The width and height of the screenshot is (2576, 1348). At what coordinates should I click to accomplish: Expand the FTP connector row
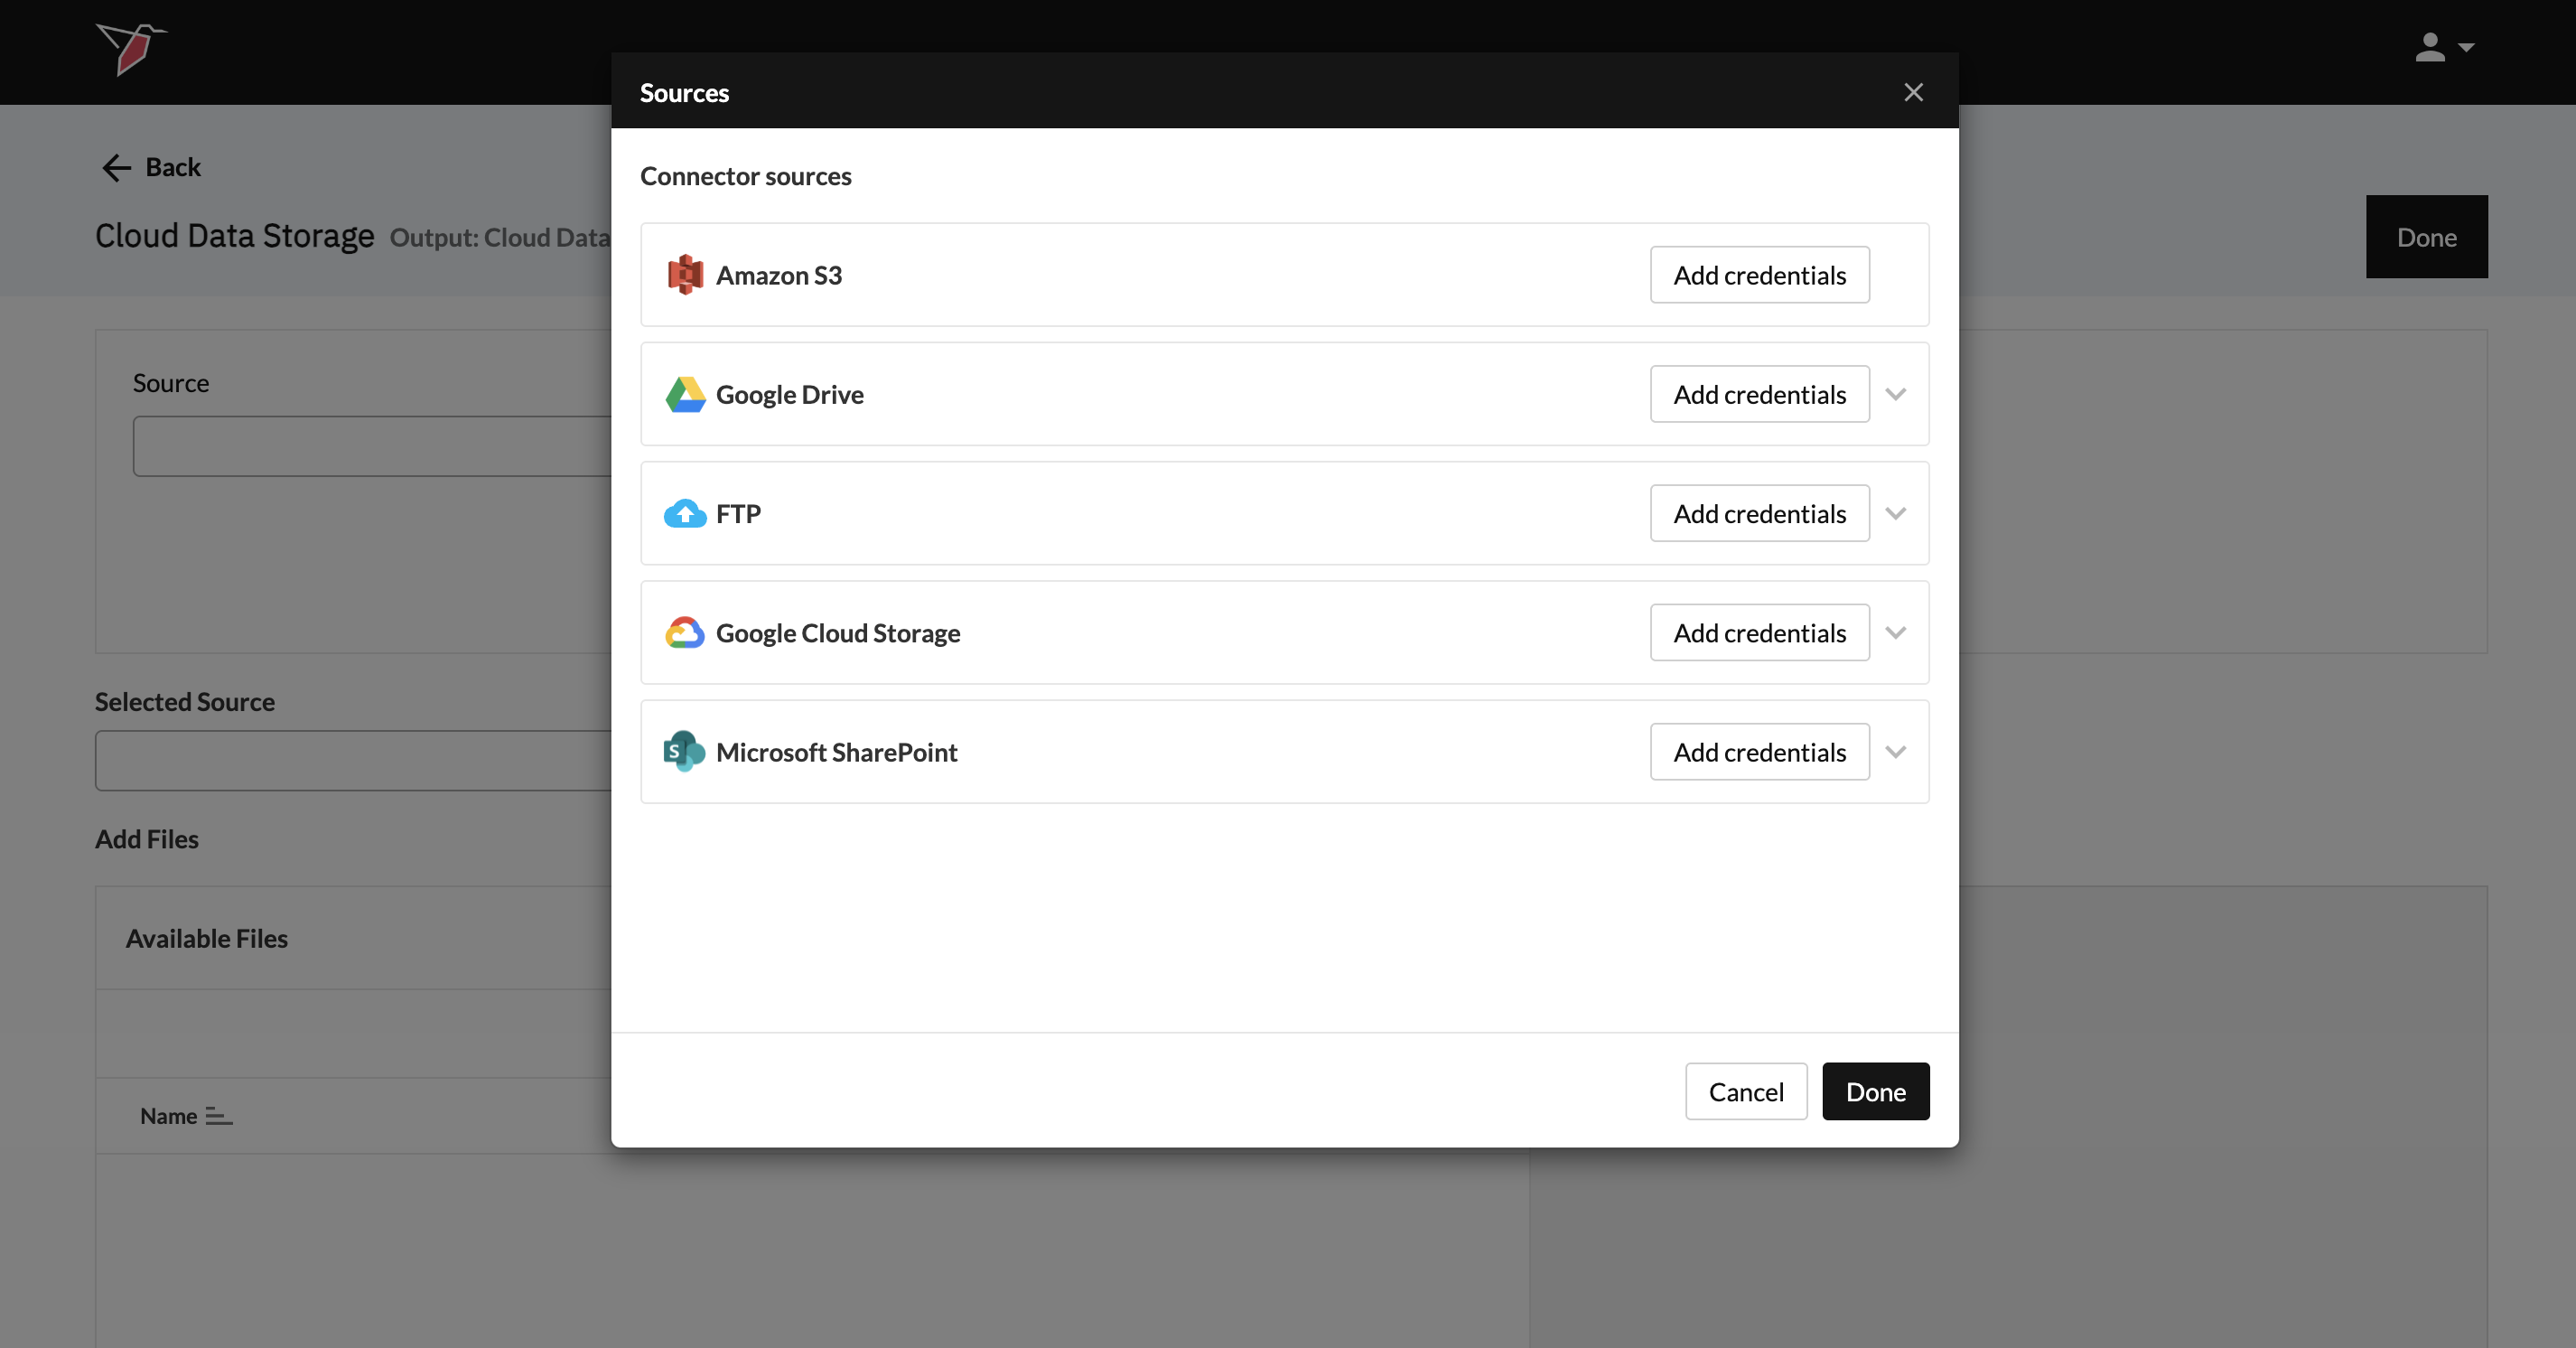pyautogui.click(x=1895, y=514)
